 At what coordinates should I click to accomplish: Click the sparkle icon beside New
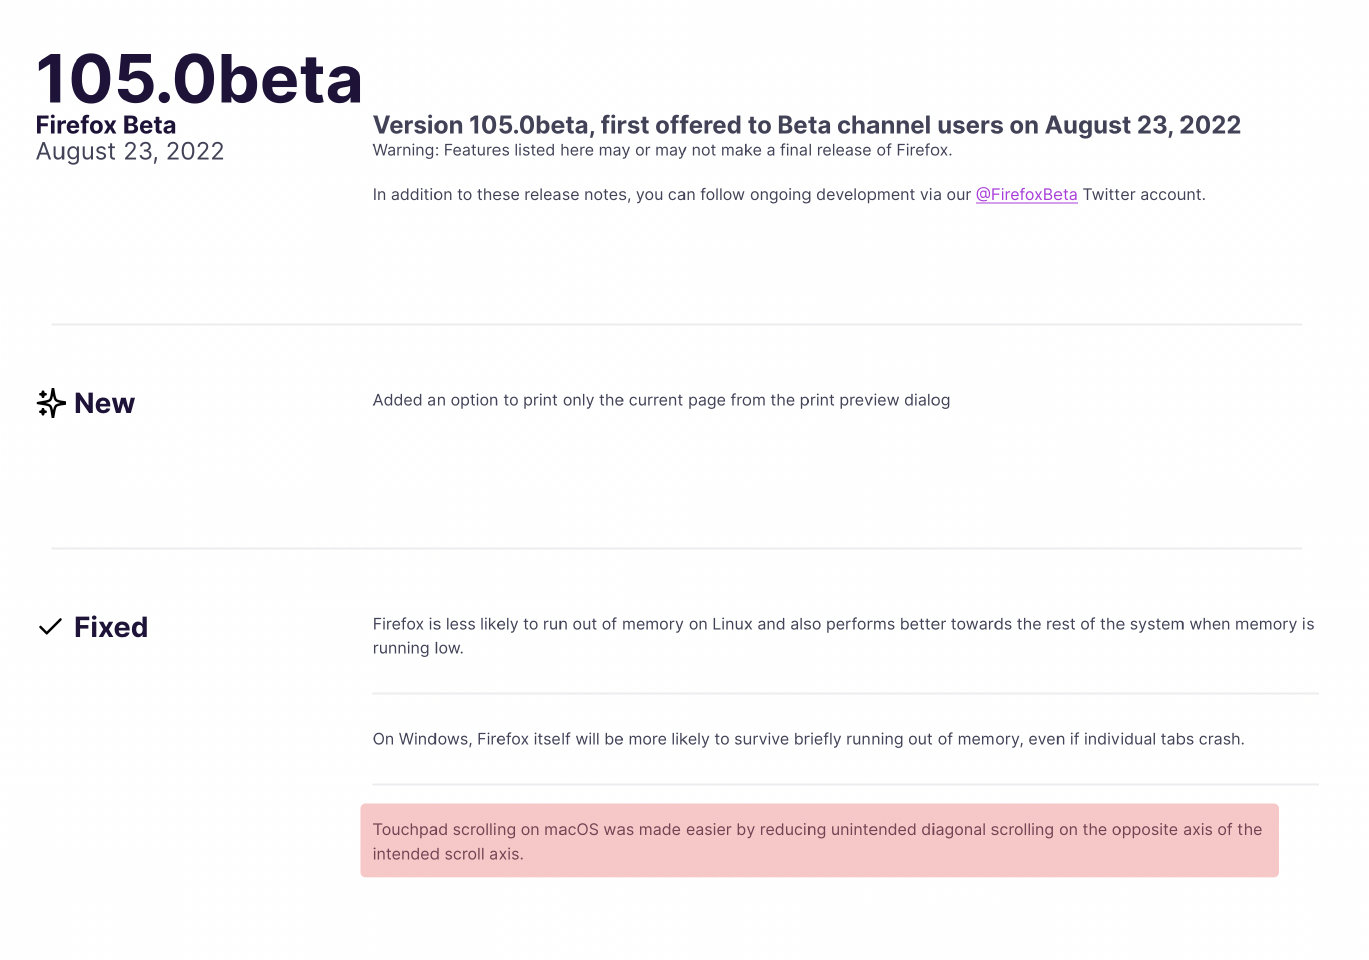(x=51, y=403)
